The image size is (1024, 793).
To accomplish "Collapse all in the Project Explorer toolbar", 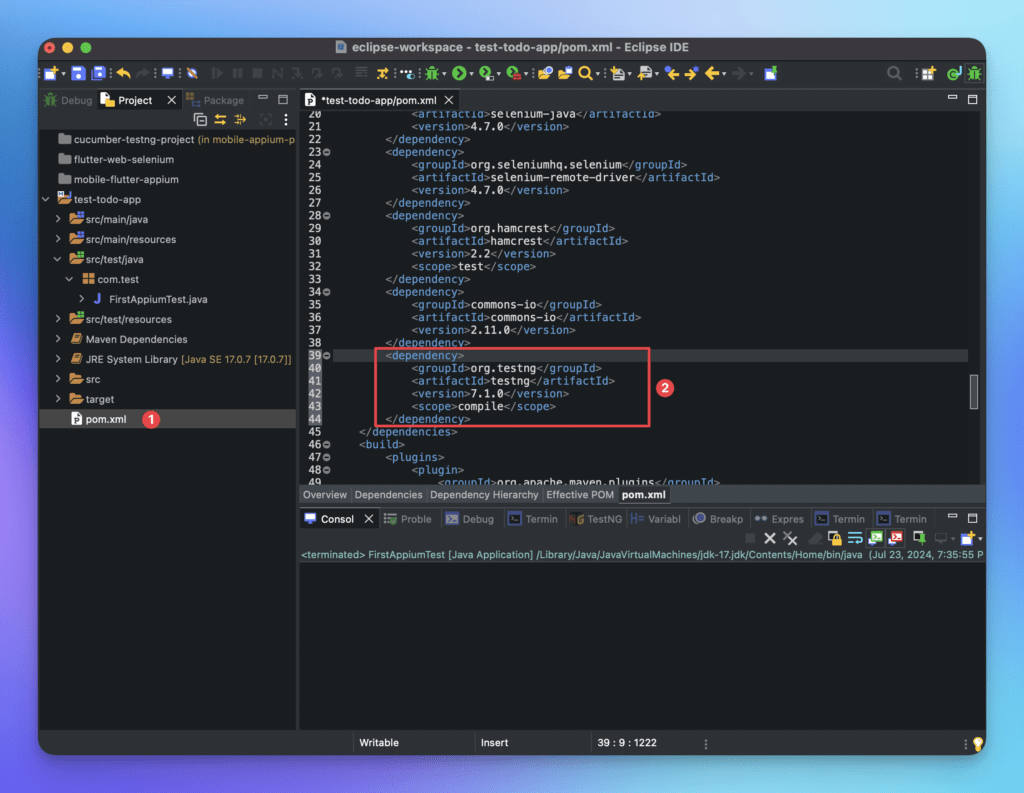I will tap(200, 119).
